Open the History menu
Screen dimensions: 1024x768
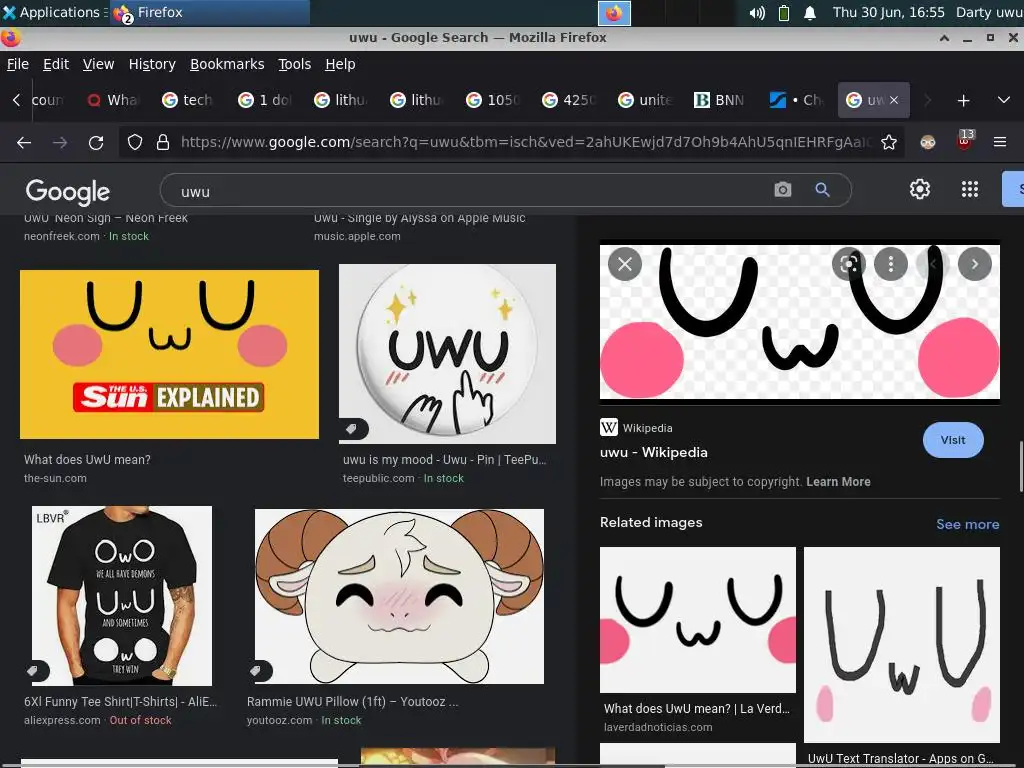click(152, 64)
